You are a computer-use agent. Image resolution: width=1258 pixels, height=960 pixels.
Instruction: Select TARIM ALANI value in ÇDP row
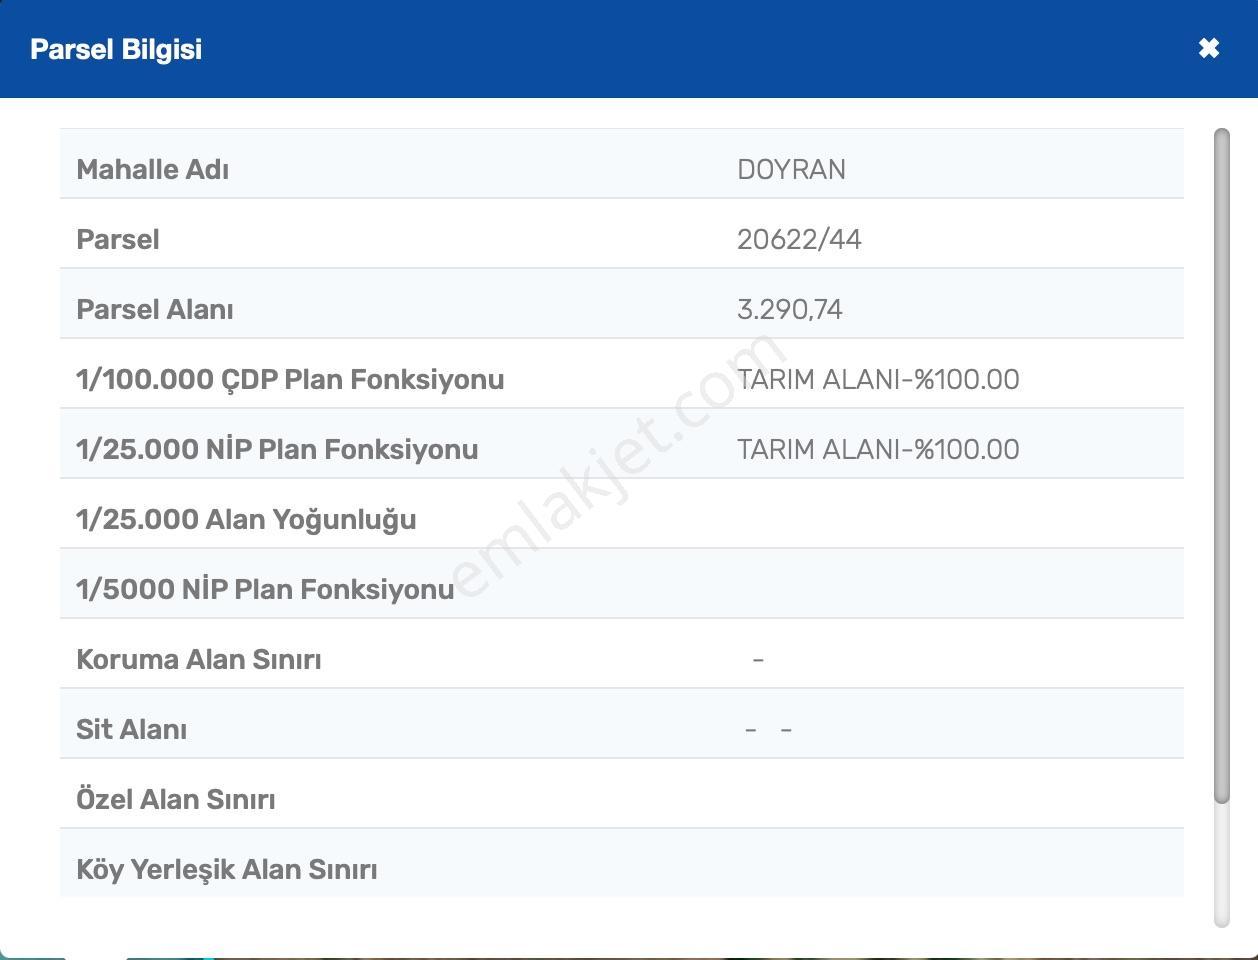click(878, 379)
